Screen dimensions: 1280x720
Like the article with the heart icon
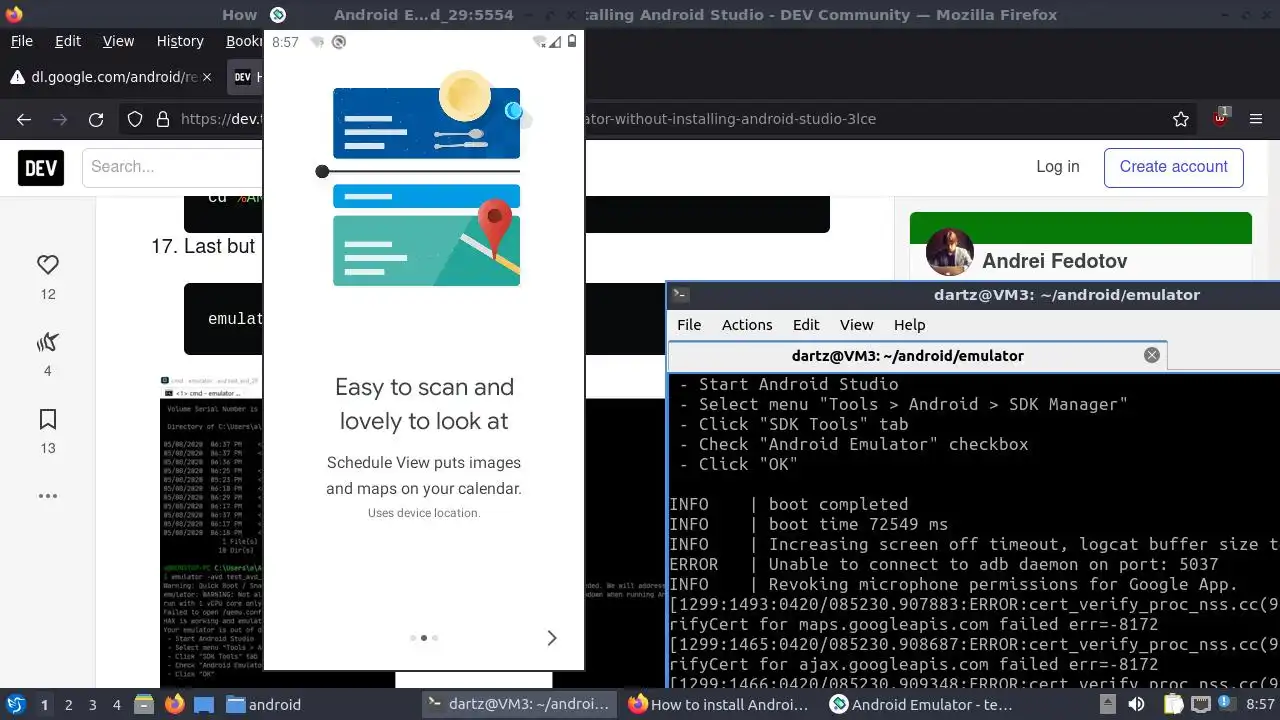(48, 265)
